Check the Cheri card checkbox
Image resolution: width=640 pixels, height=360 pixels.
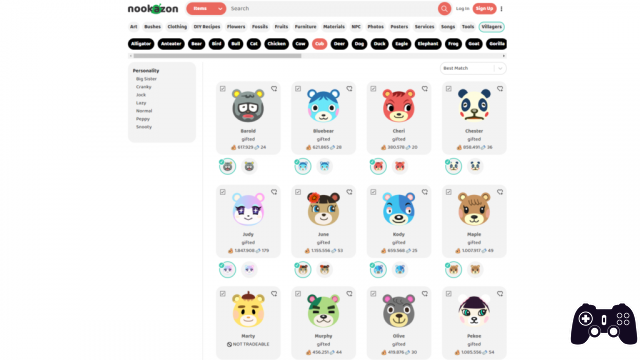373,89
